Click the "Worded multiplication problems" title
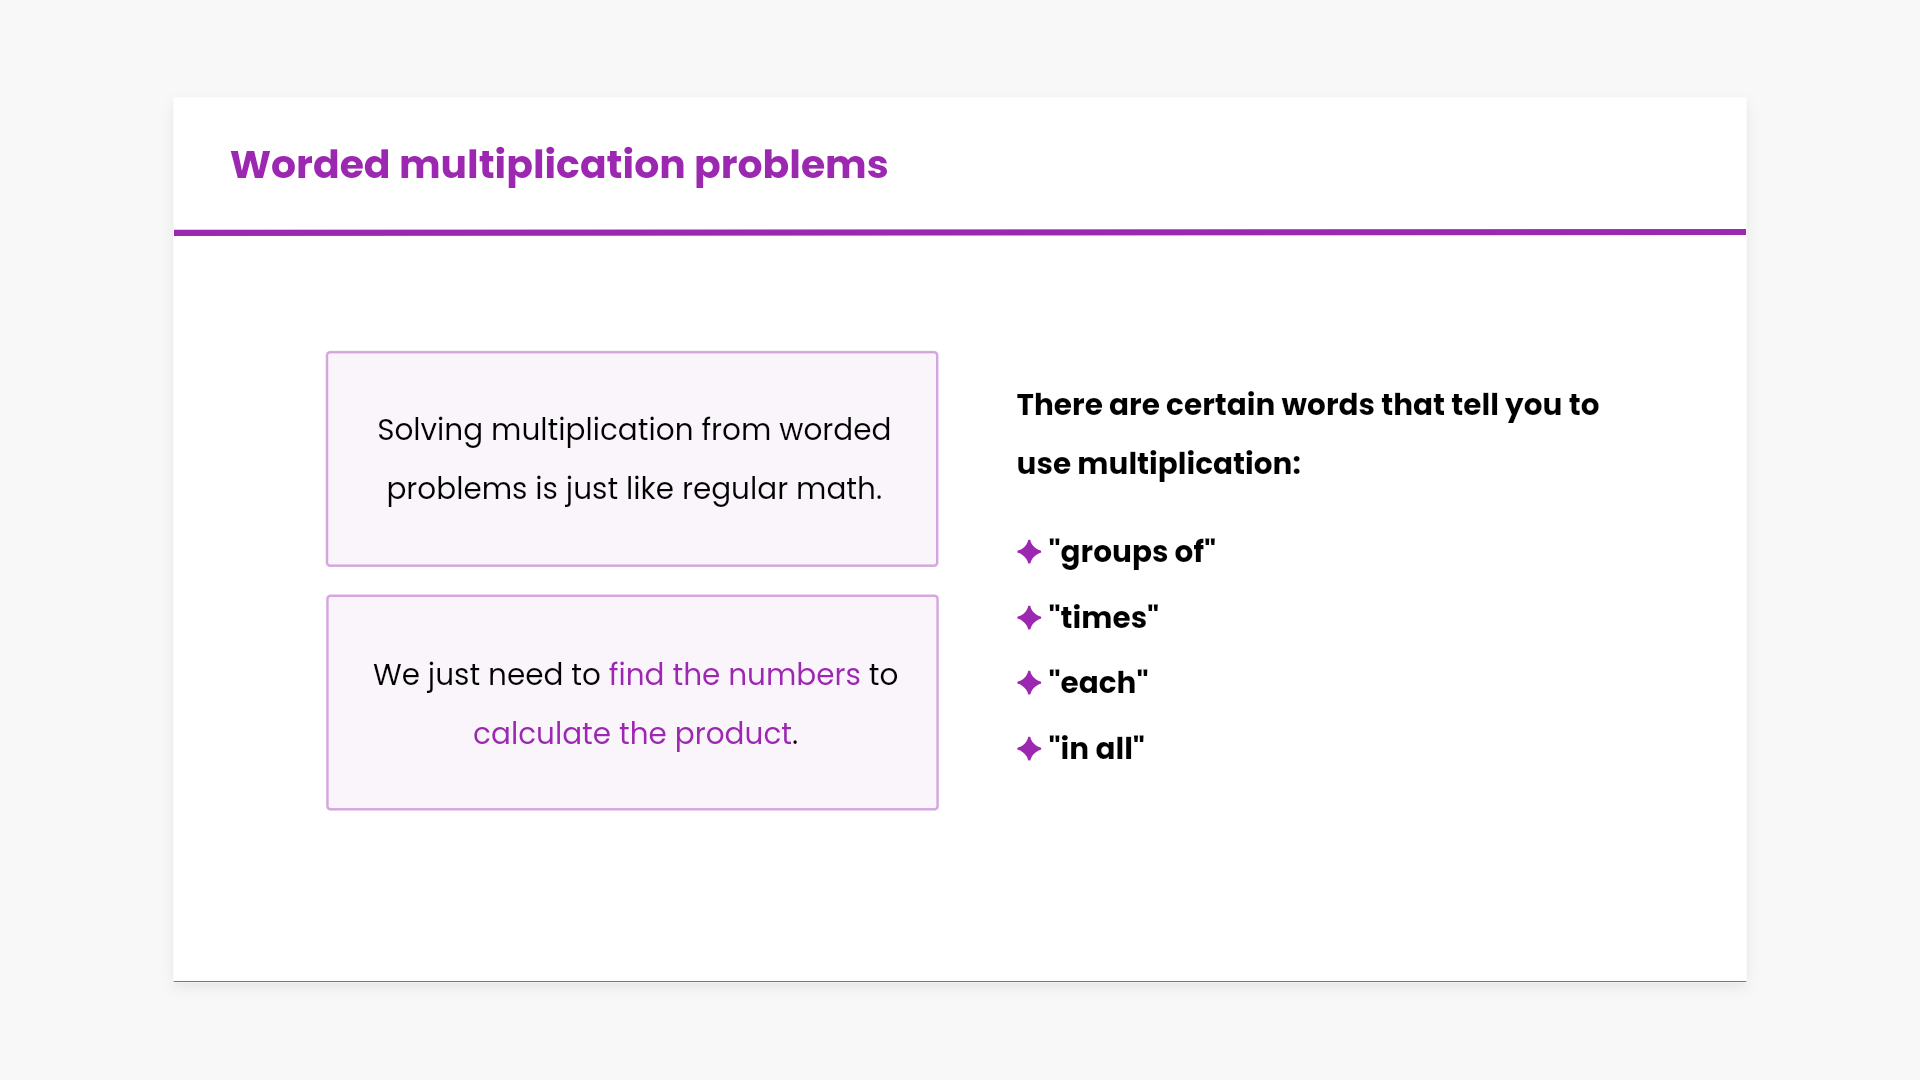 coord(559,165)
